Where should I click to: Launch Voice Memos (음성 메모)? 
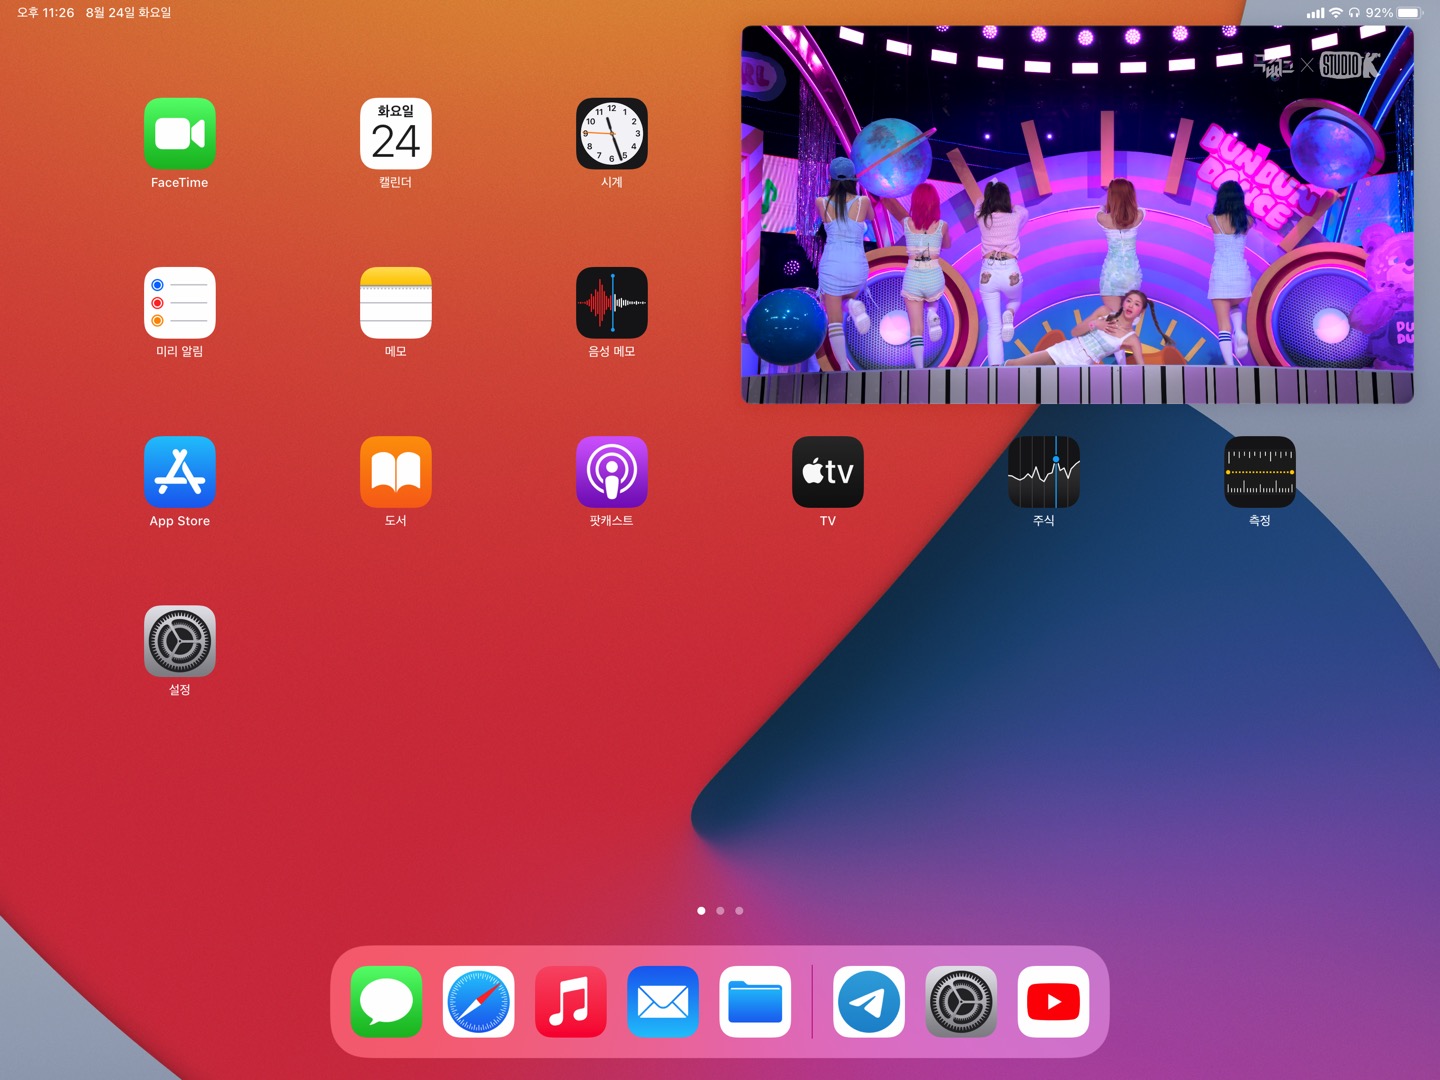pos(612,303)
